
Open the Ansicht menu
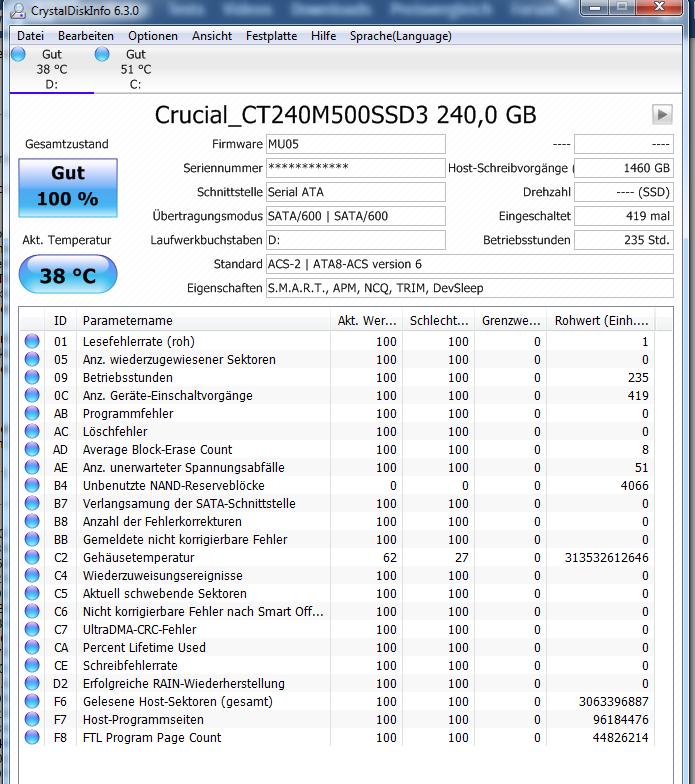[212, 36]
